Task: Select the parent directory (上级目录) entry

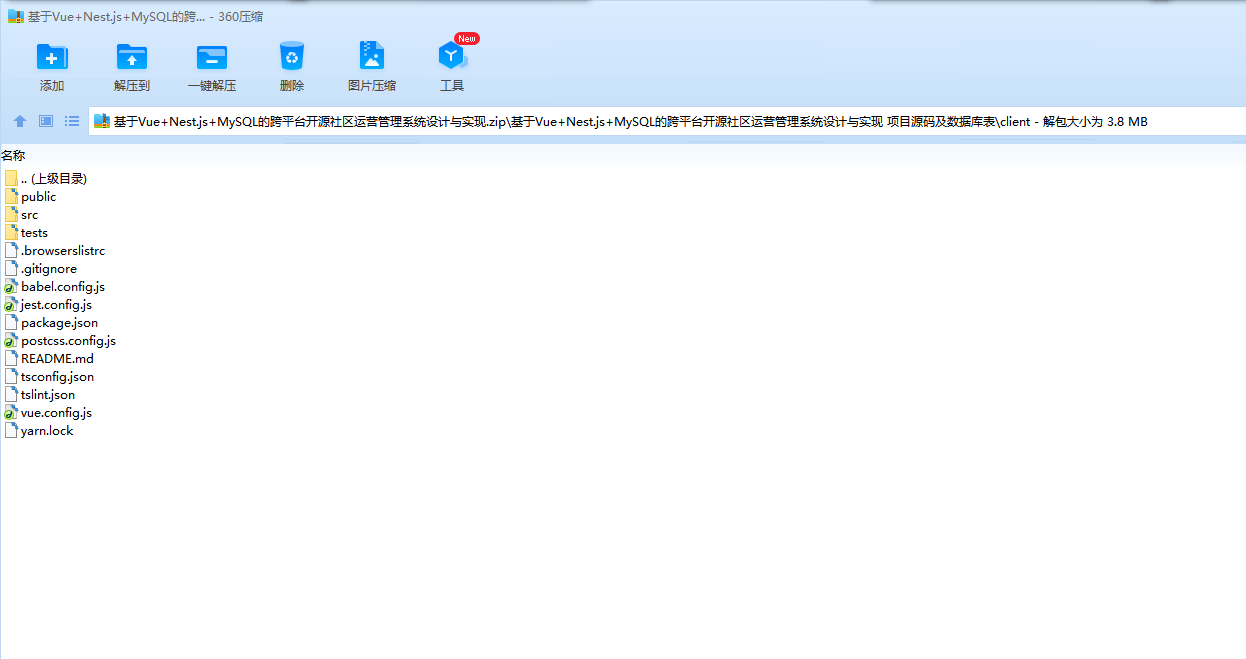Action: pos(46,179)
